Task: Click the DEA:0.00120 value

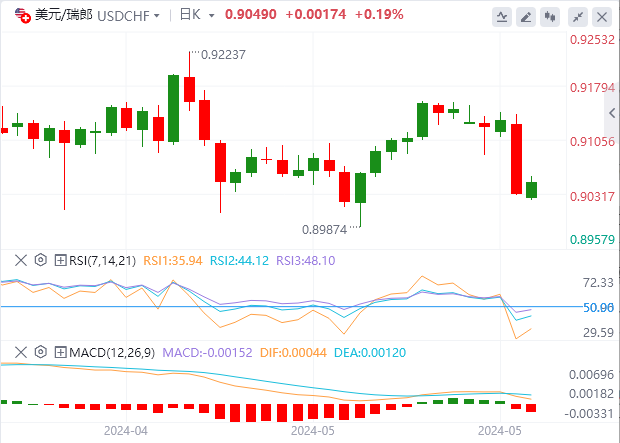Action: coord(370,352)
